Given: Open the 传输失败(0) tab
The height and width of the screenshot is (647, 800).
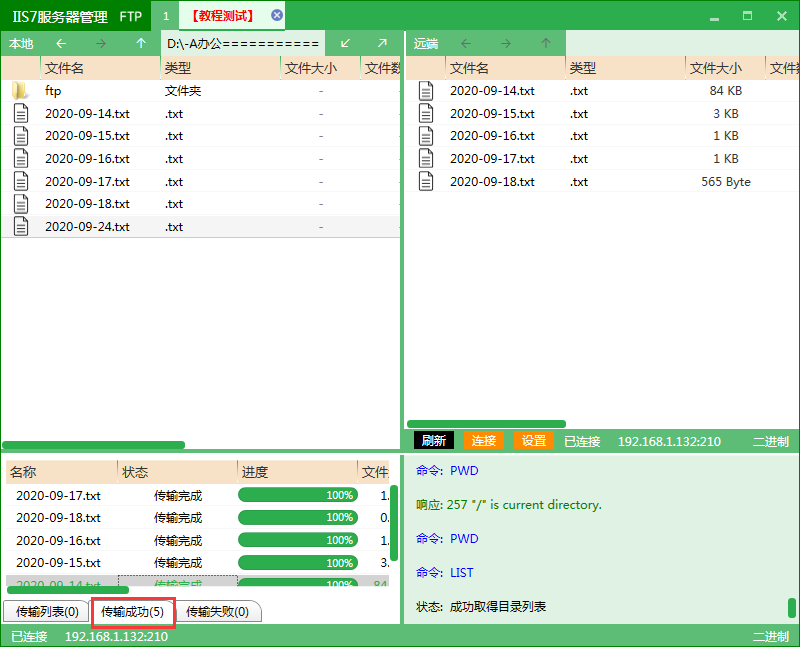Looking at the screenshot, I should (x=217, y=611).
